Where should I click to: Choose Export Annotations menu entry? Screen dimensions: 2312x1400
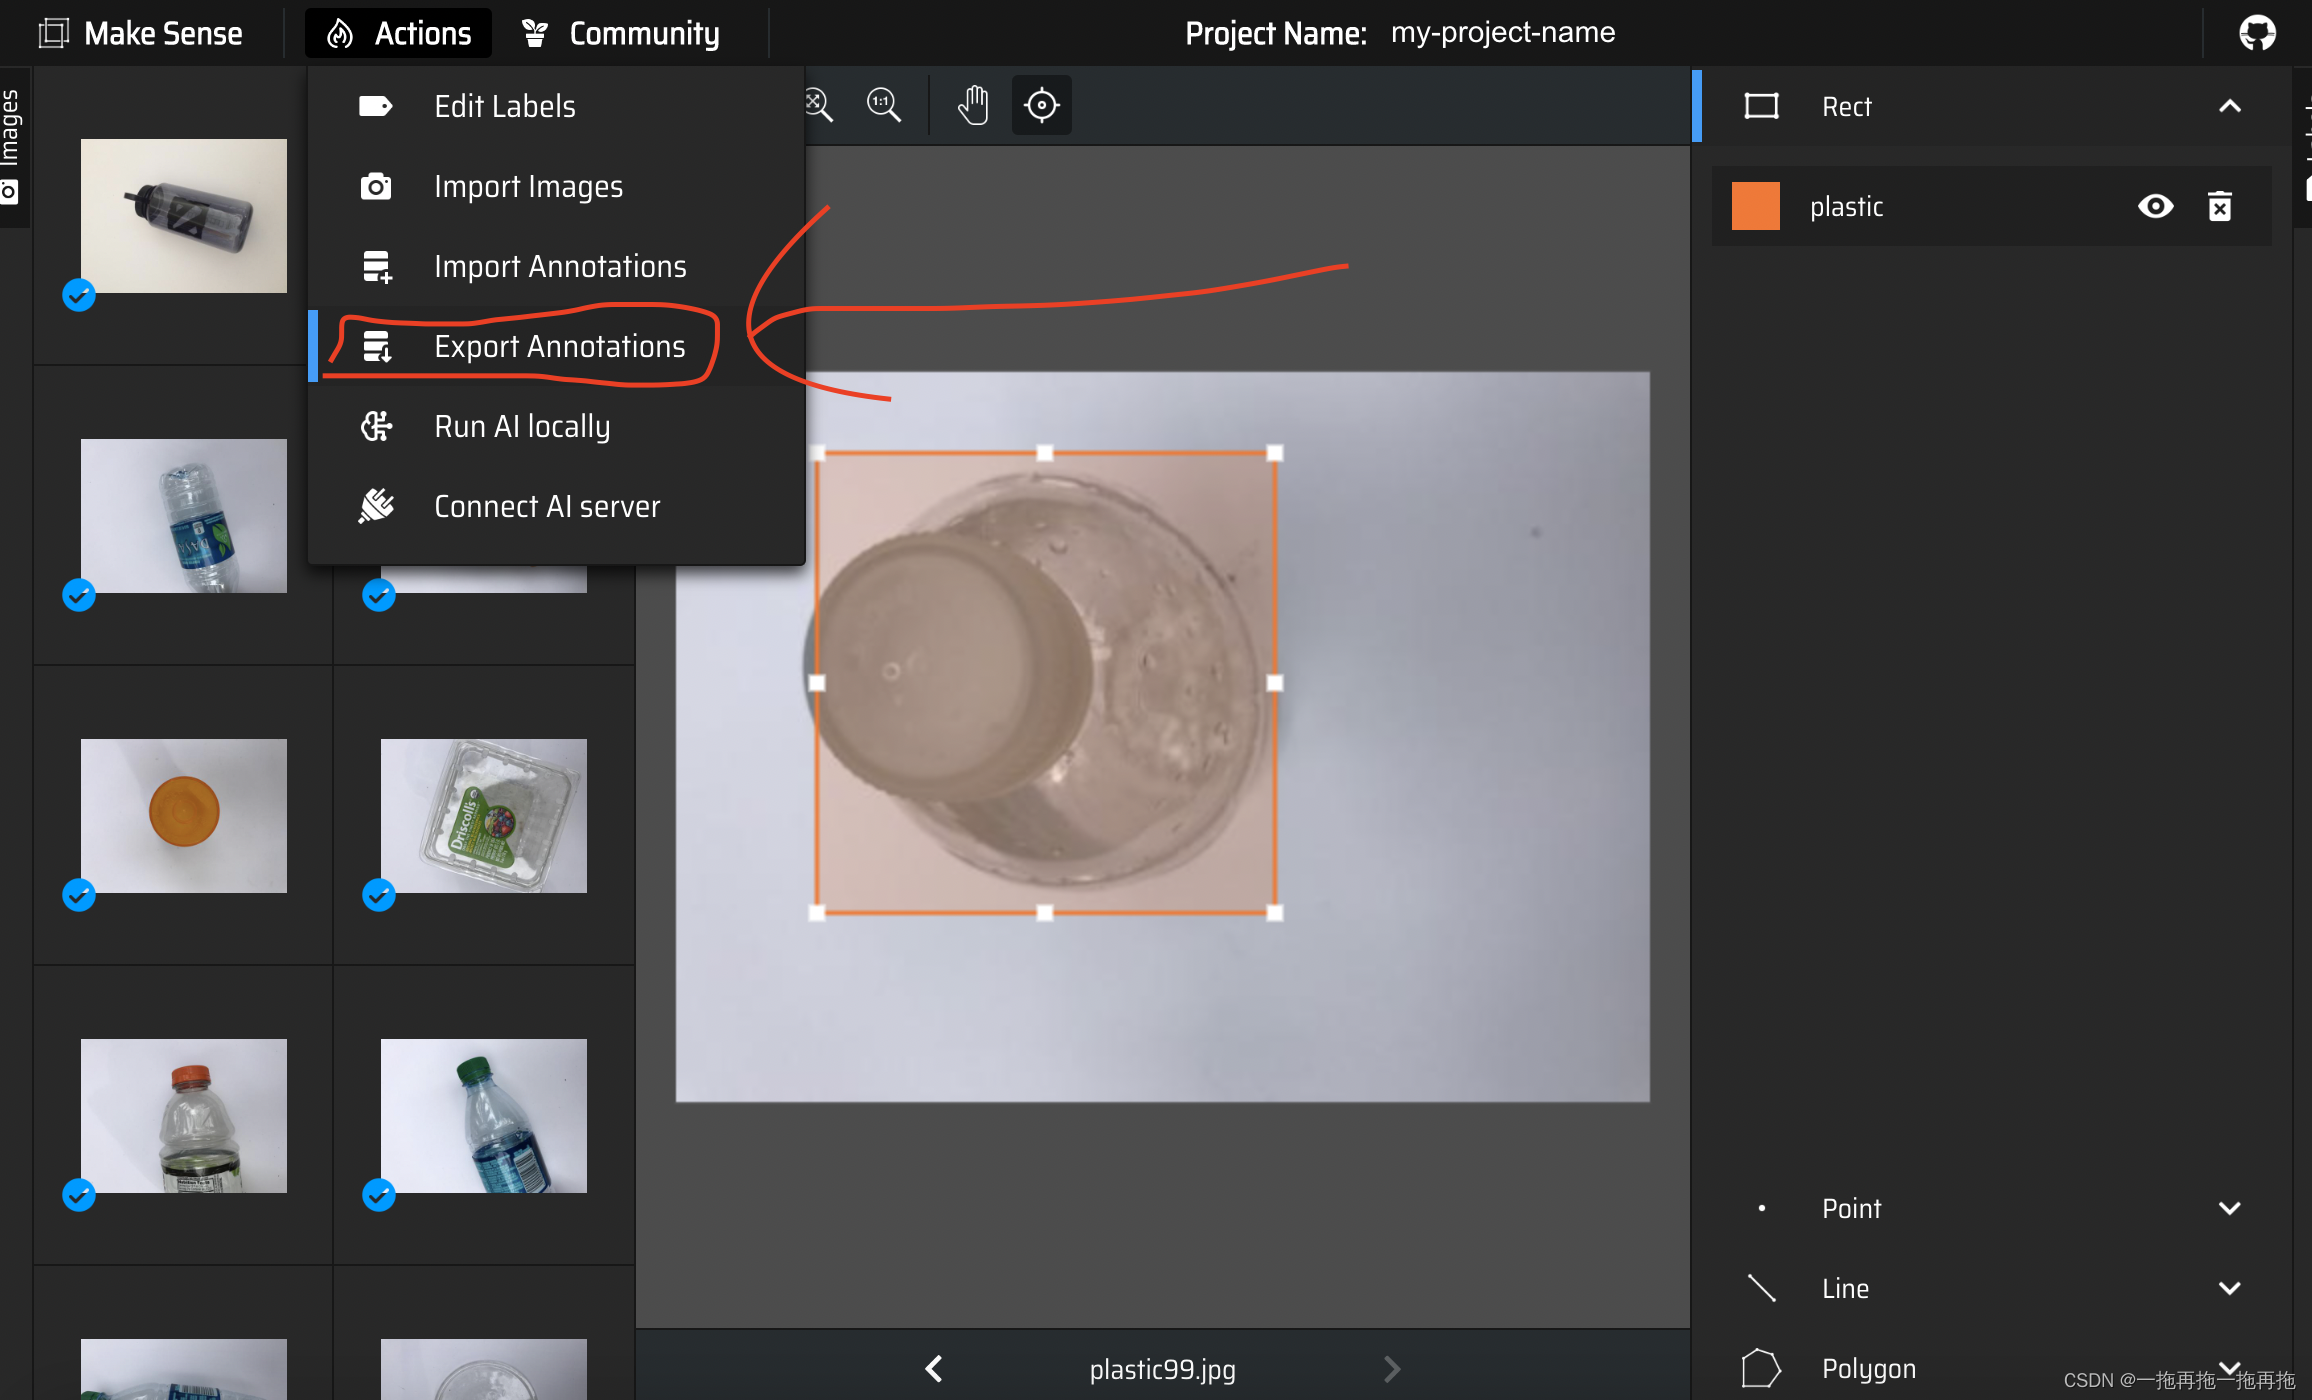[x=556, y=346]
